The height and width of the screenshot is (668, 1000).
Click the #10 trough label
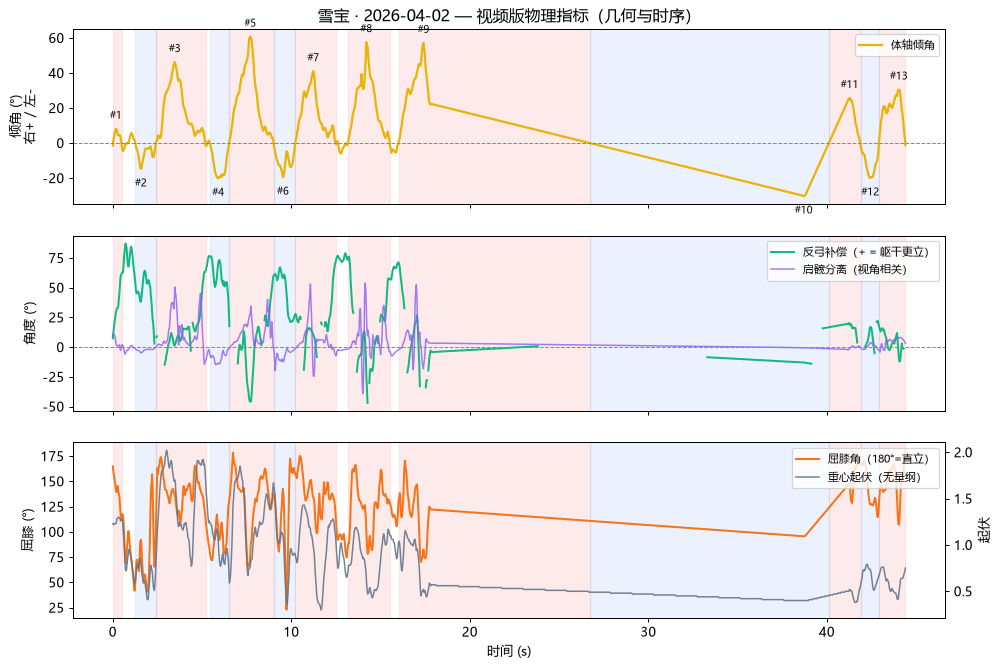pos(804,210)
